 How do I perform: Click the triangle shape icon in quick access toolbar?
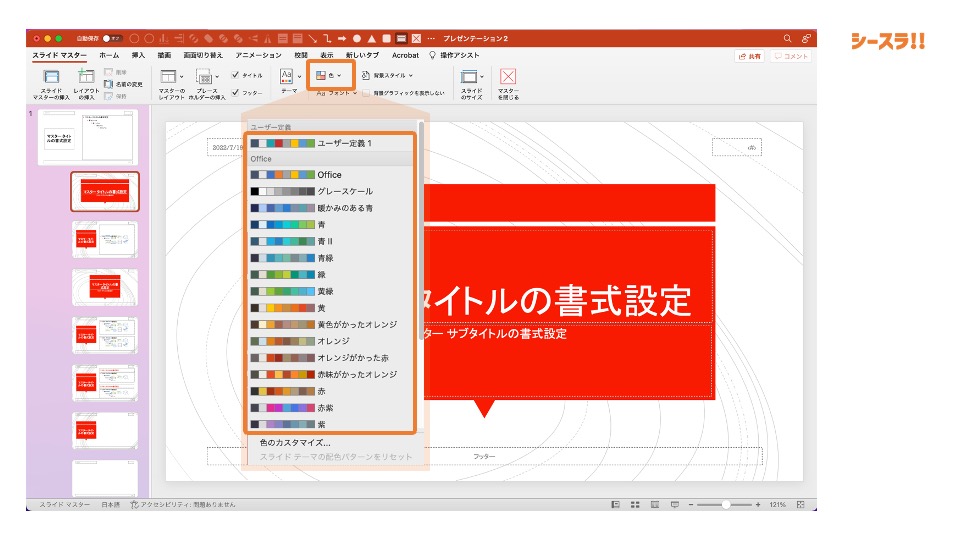pyautogui.click(x=372, y=38)
